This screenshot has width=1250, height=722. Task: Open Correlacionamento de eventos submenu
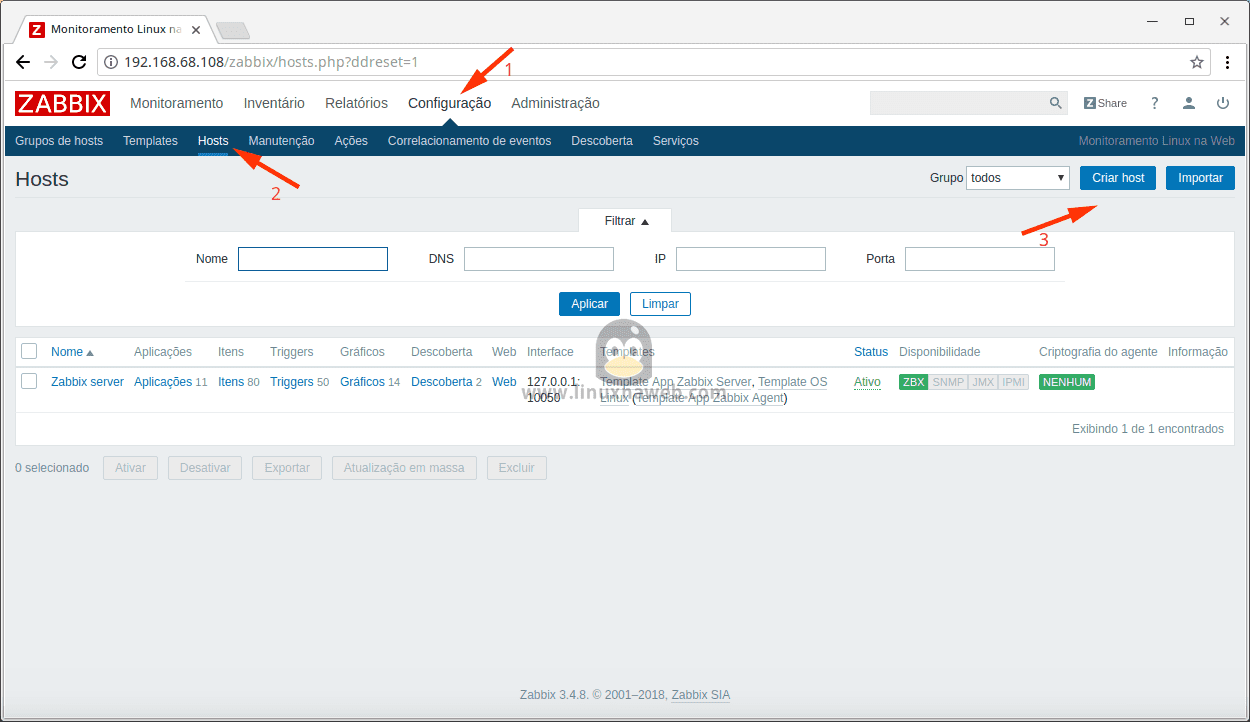coord(469,141)
